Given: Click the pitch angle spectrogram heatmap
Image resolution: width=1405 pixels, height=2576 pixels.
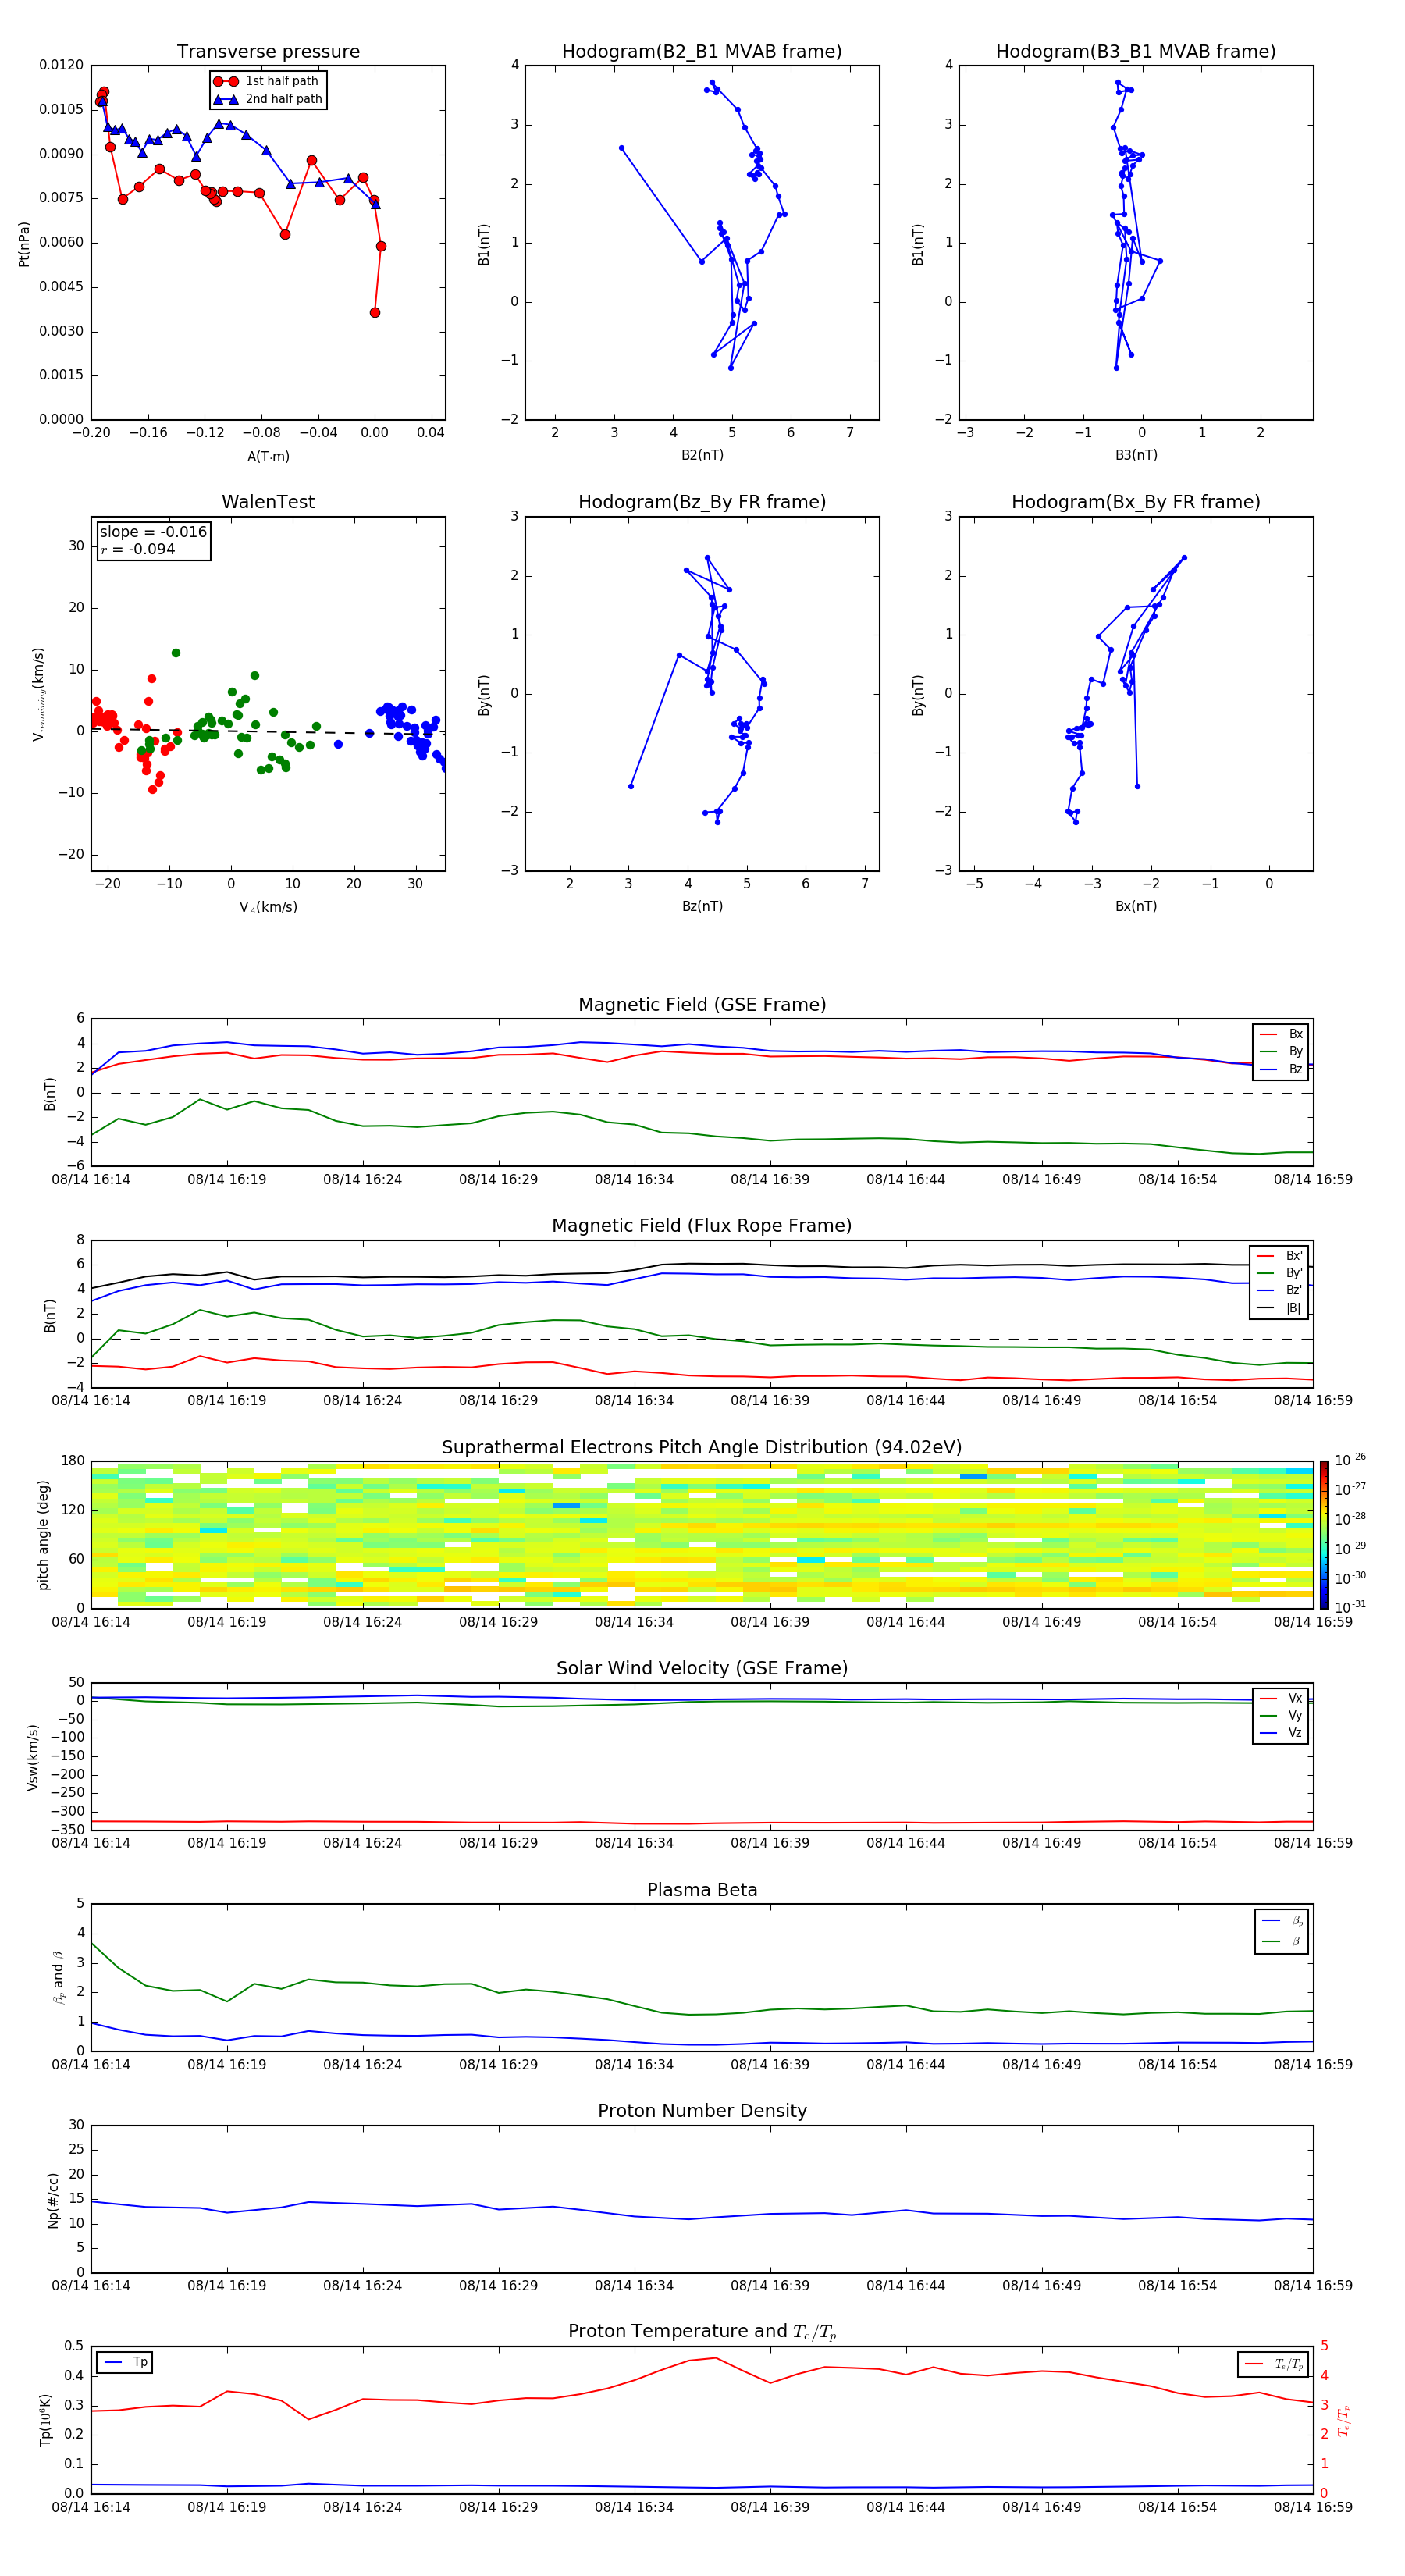Looking at the screenshot, I should [x=702, y=1534].
